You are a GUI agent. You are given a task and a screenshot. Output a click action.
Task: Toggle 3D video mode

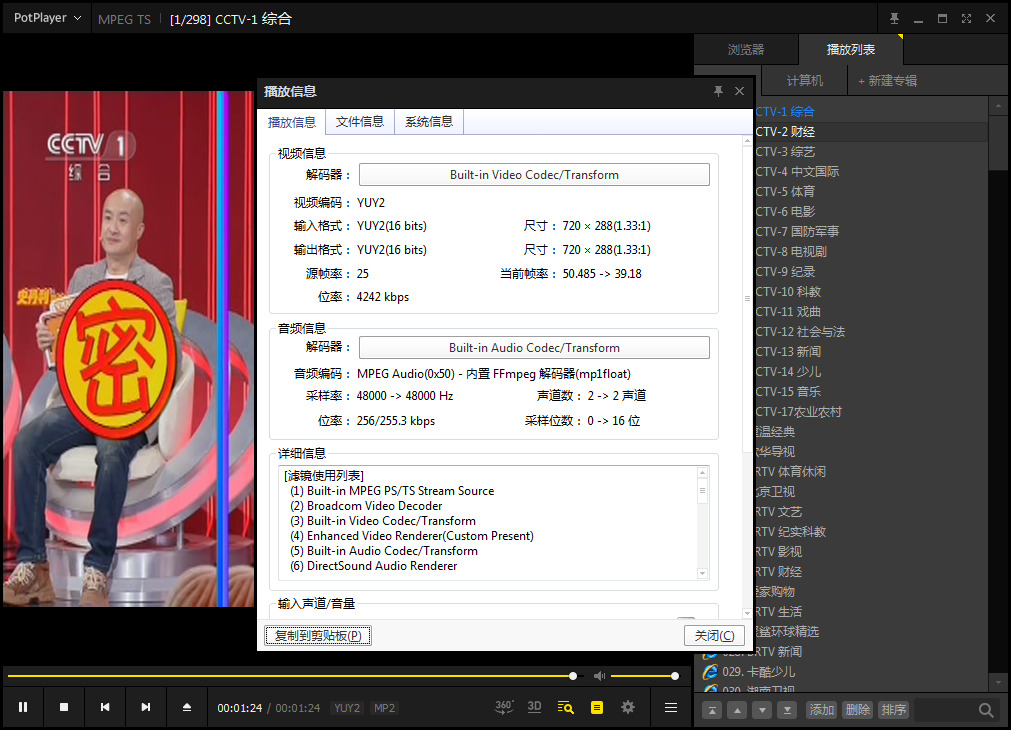[535, 707]
